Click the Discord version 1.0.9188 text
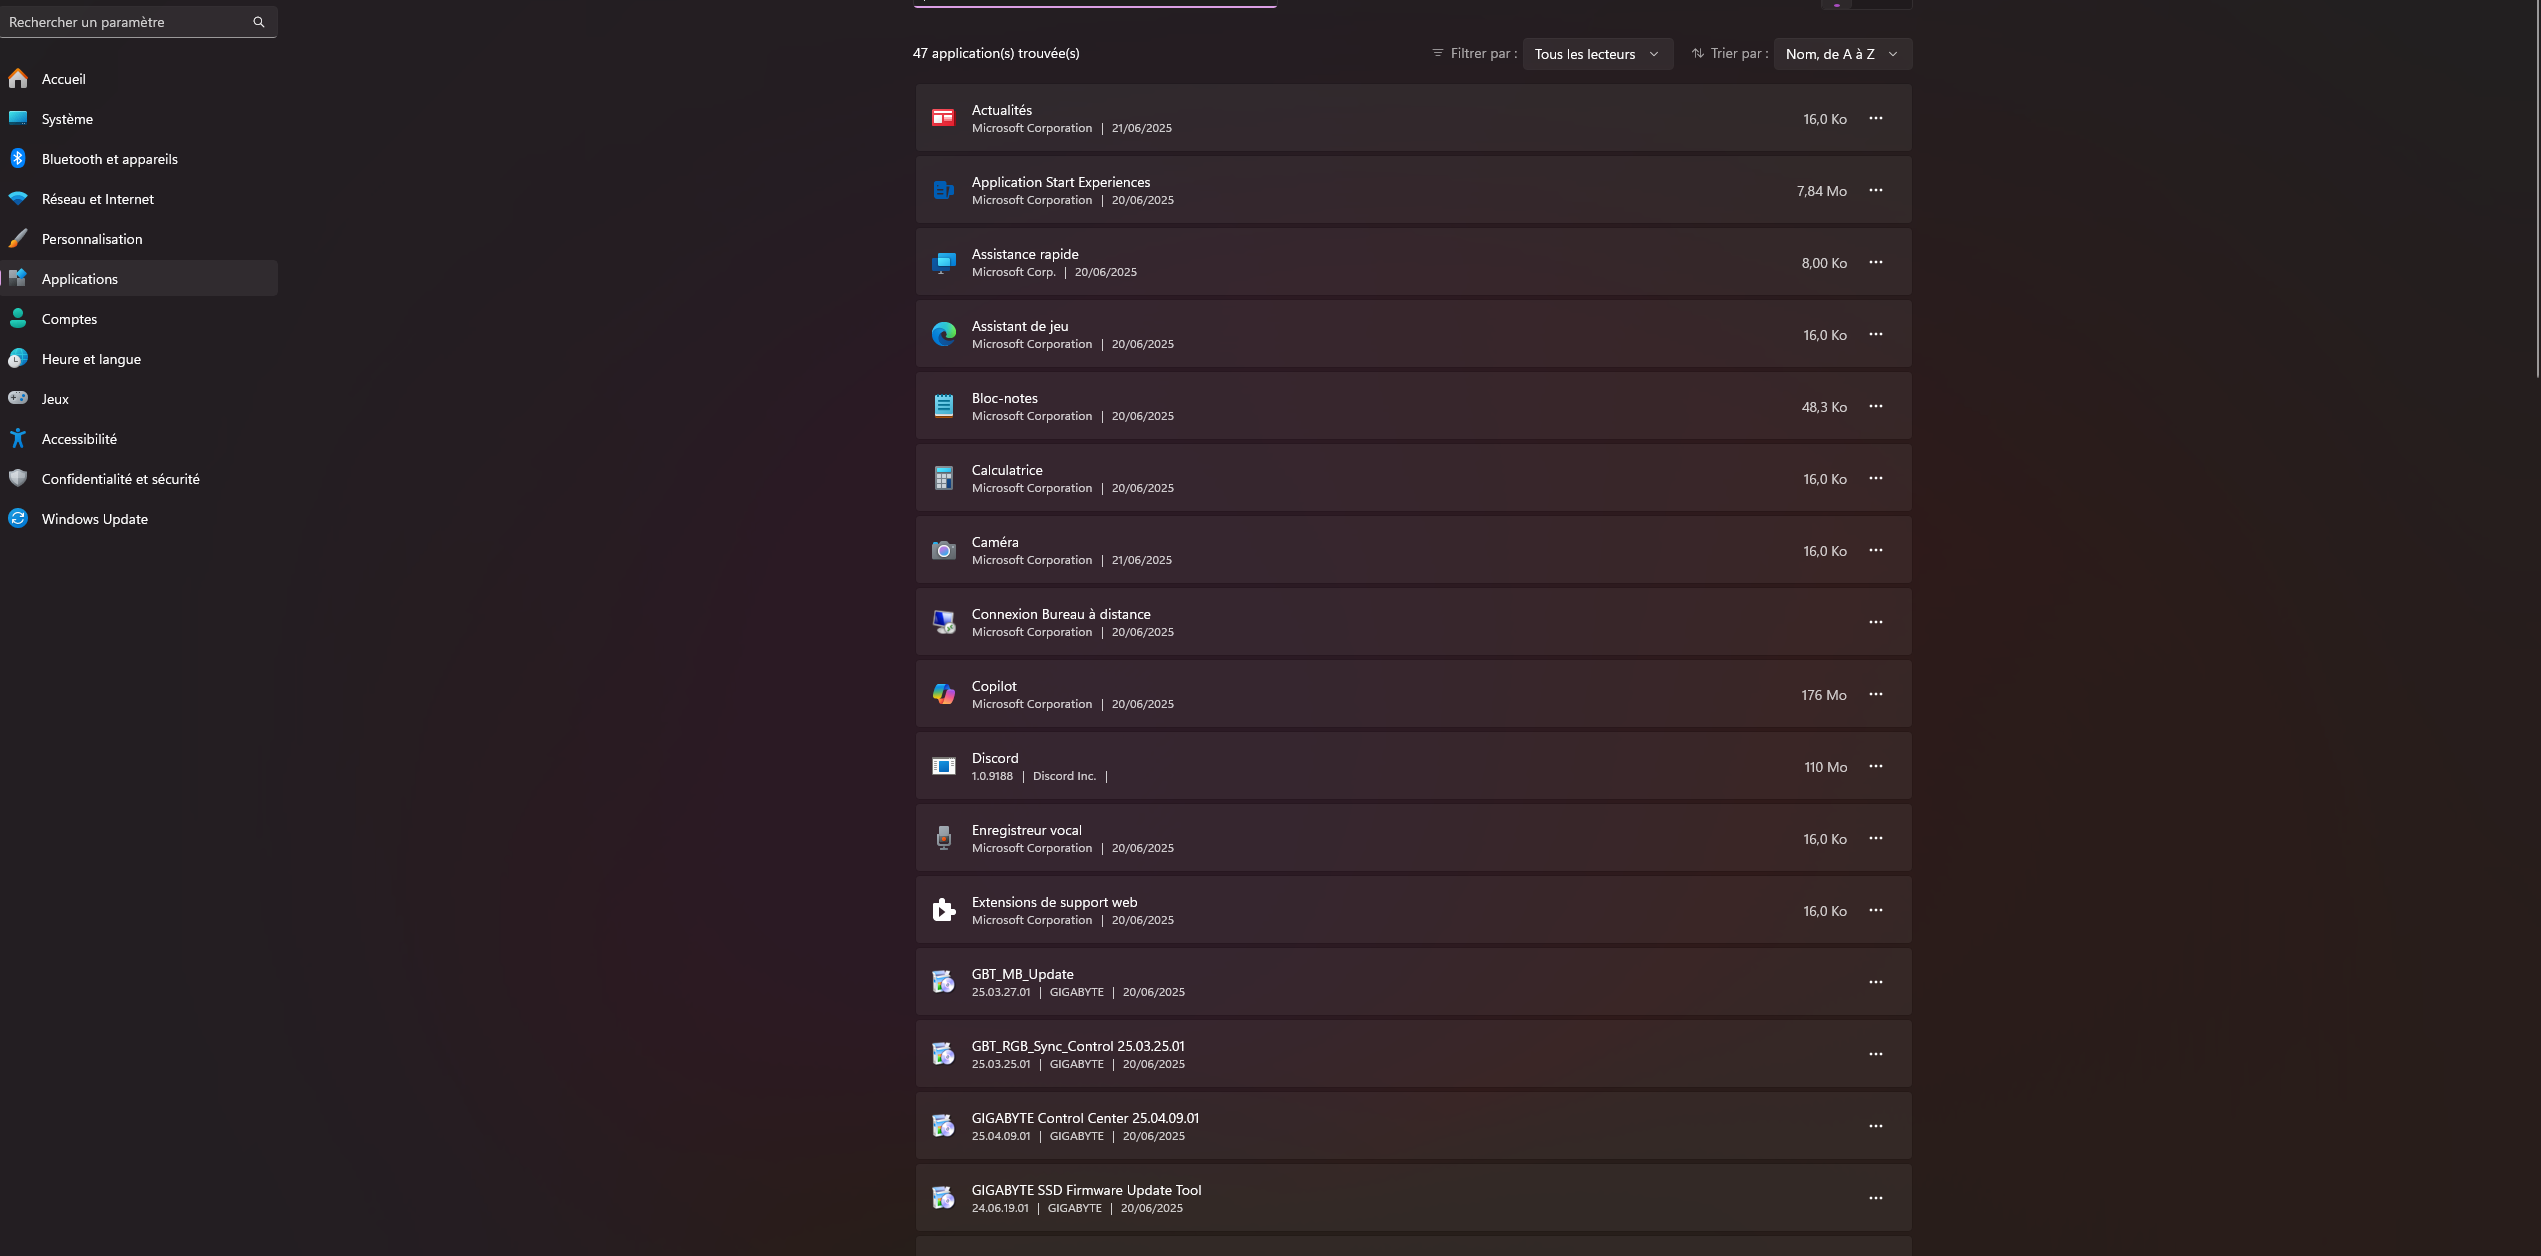This screenshot has width=2541, height=1256. (x=992, y=776)
